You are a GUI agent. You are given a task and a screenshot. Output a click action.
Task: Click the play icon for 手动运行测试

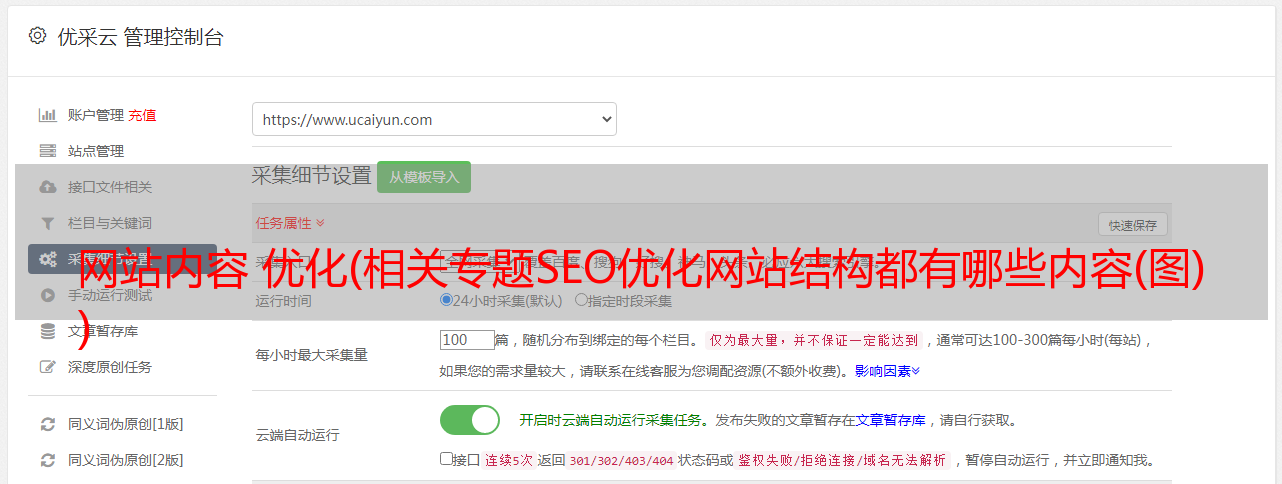(x=47, y=295)
